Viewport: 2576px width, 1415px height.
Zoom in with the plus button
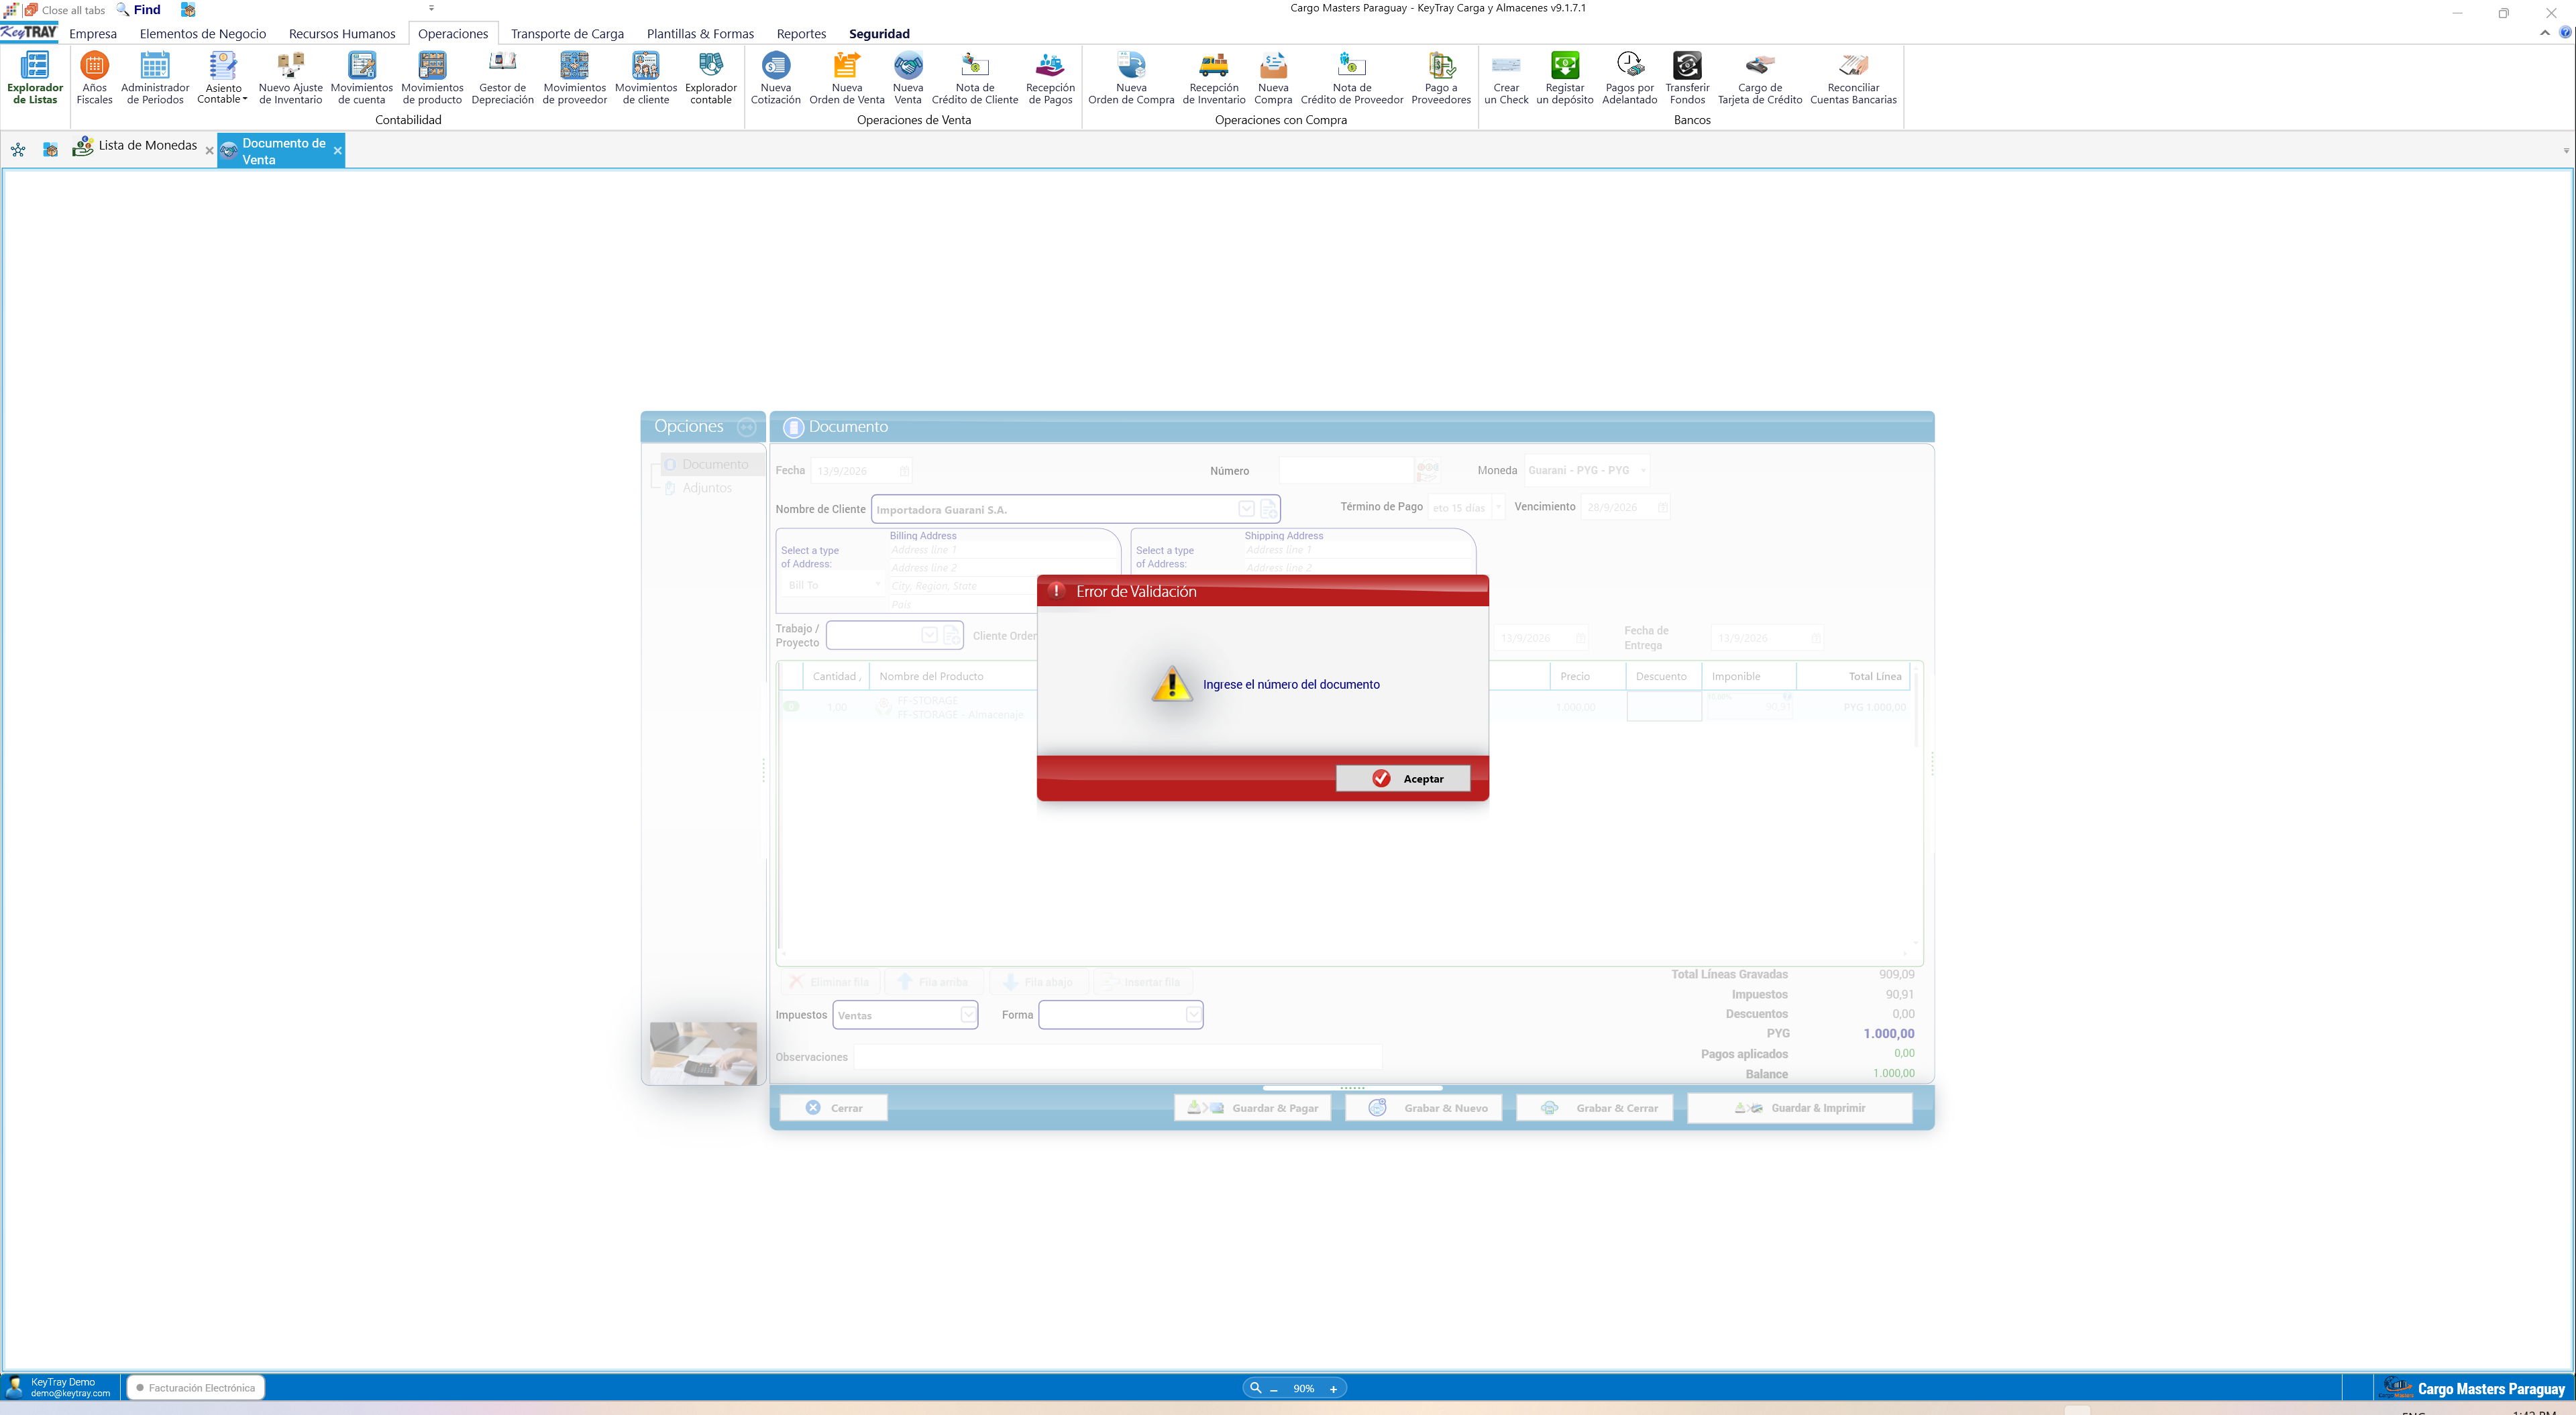point(1333,1388)
